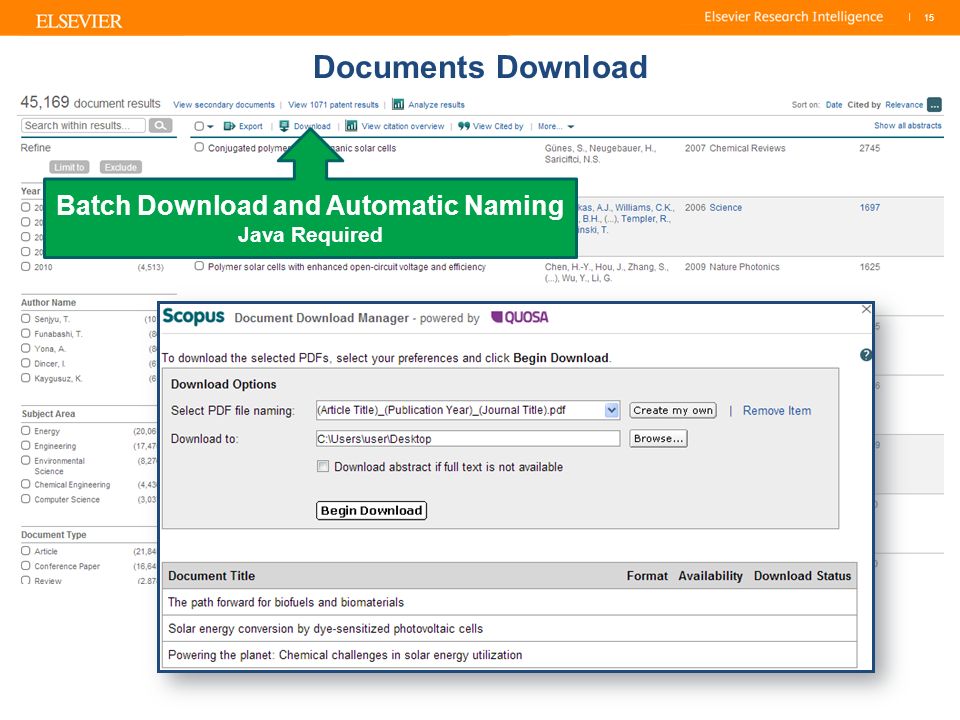The width and height of the screenshot is (960, 720).
Task: Check the 2010 year filter
Action: point(26,266)
